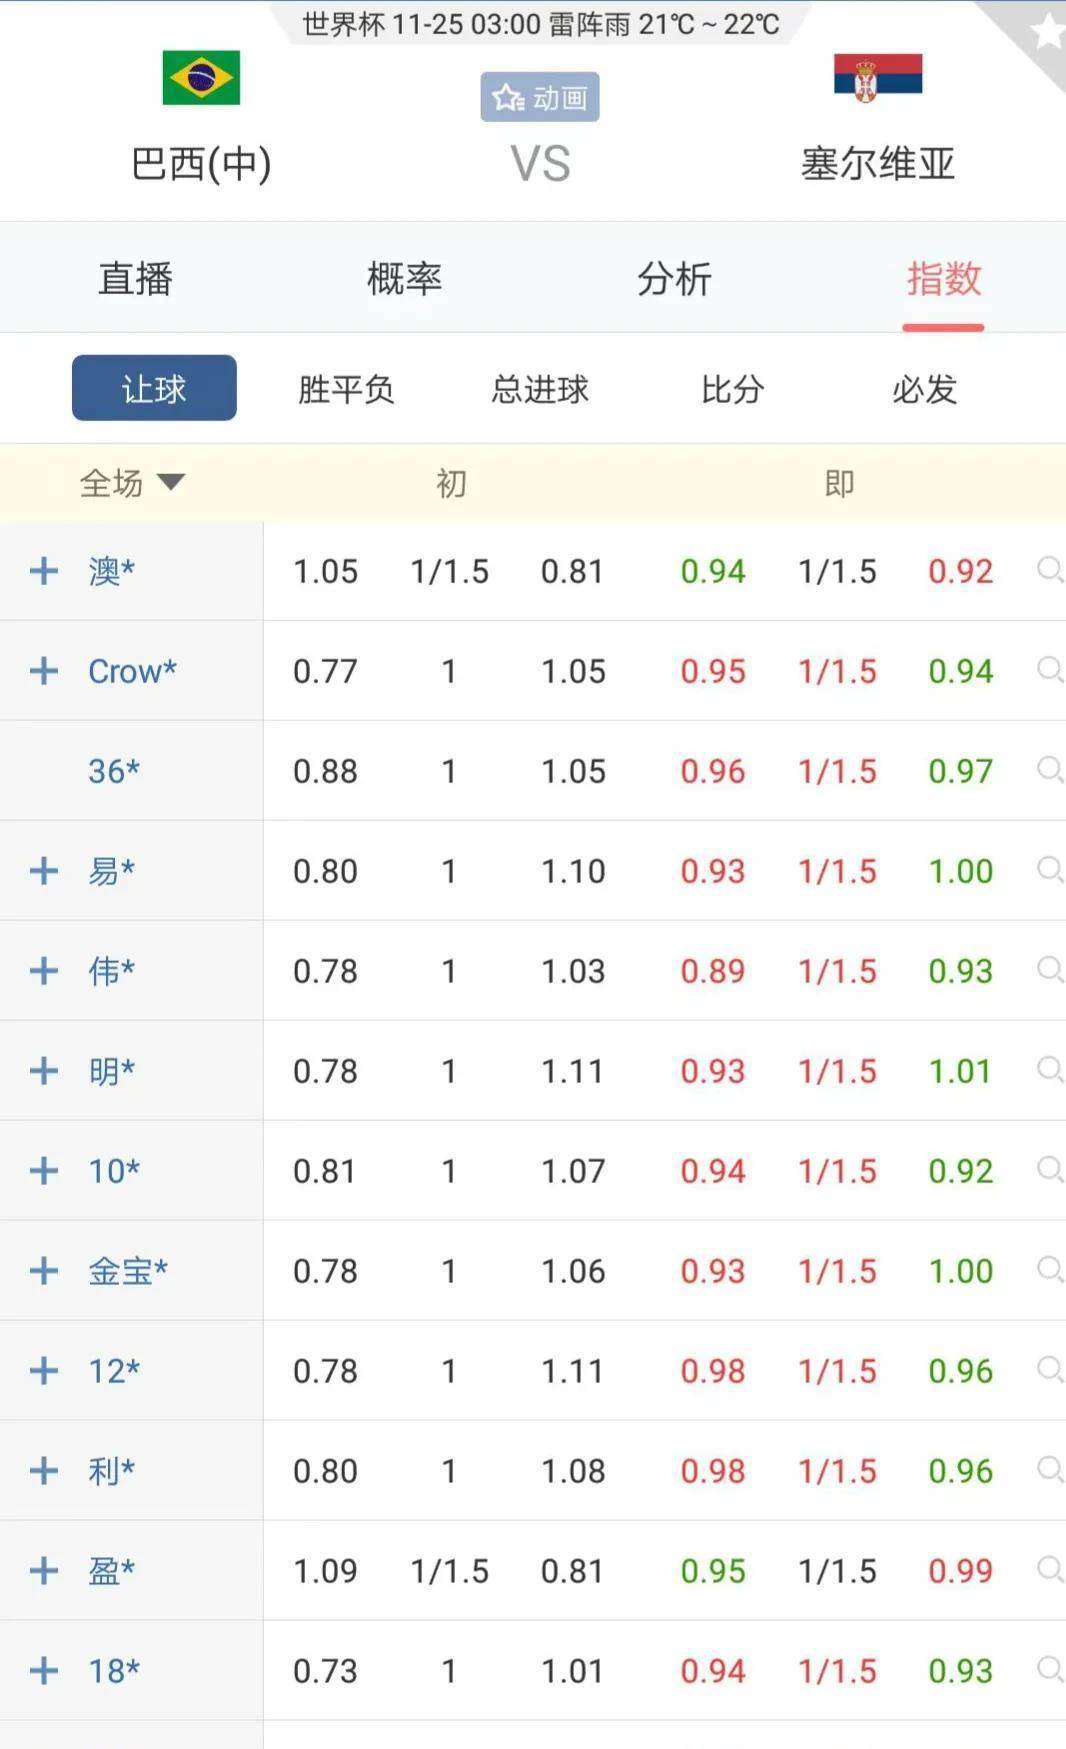
Task: Switch to the 分析 tab
Action: click(x=675, y=280)
